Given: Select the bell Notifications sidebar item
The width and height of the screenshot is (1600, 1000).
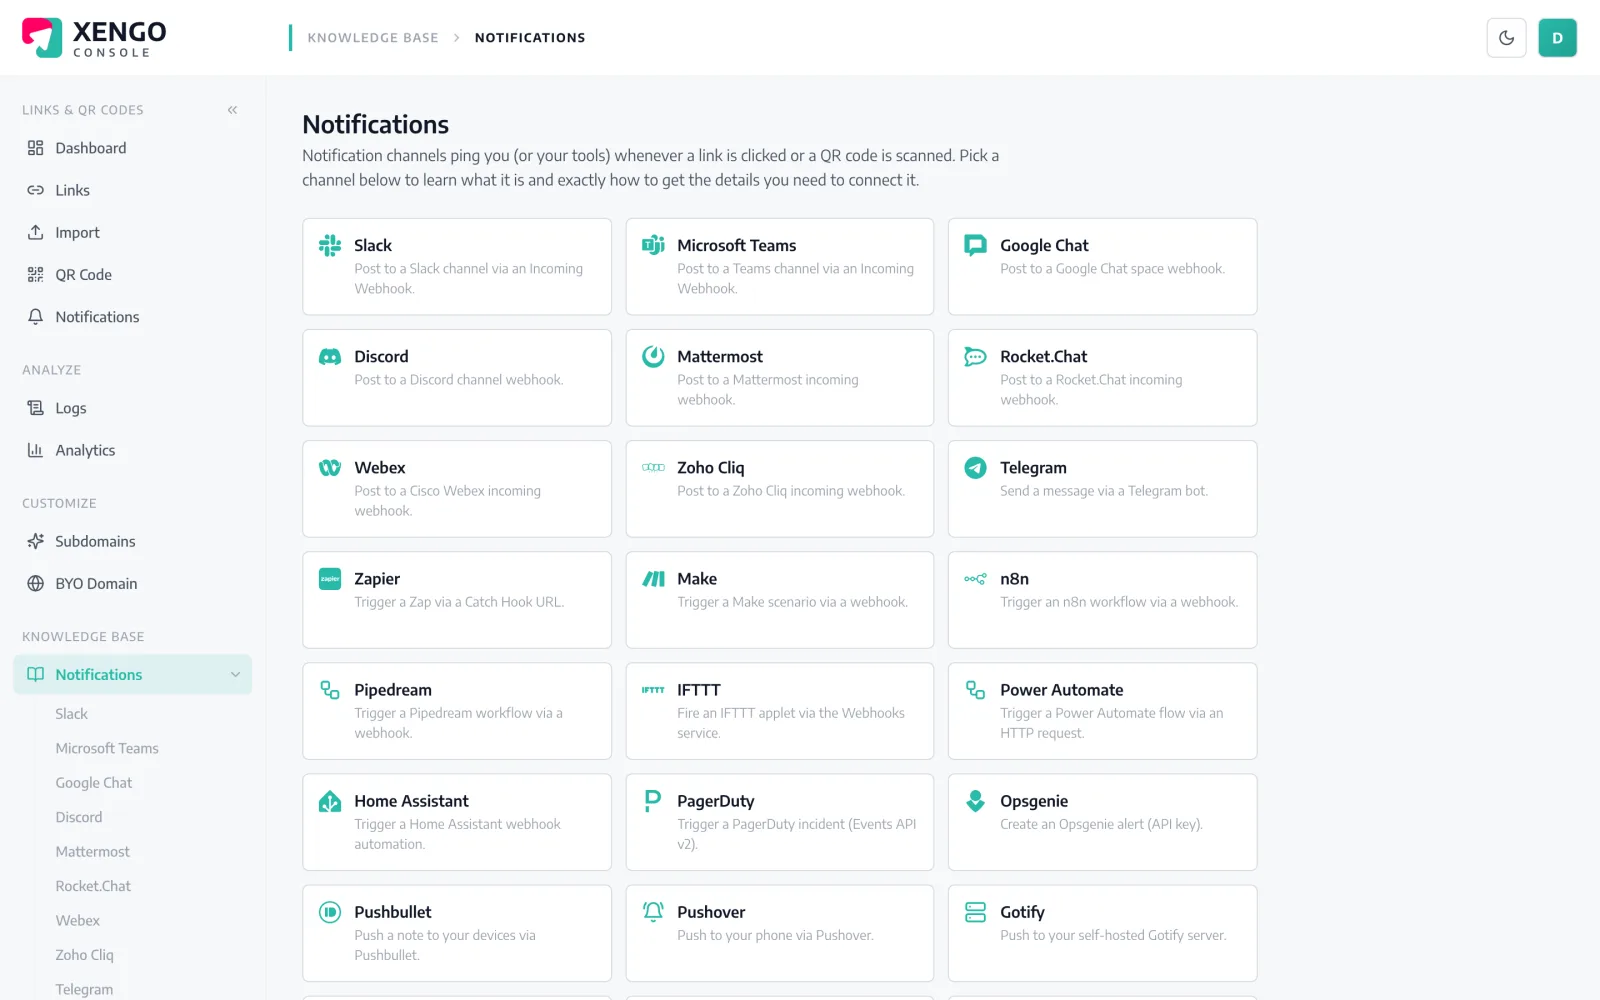Looking at the screenshot, I should coord(133,316).
